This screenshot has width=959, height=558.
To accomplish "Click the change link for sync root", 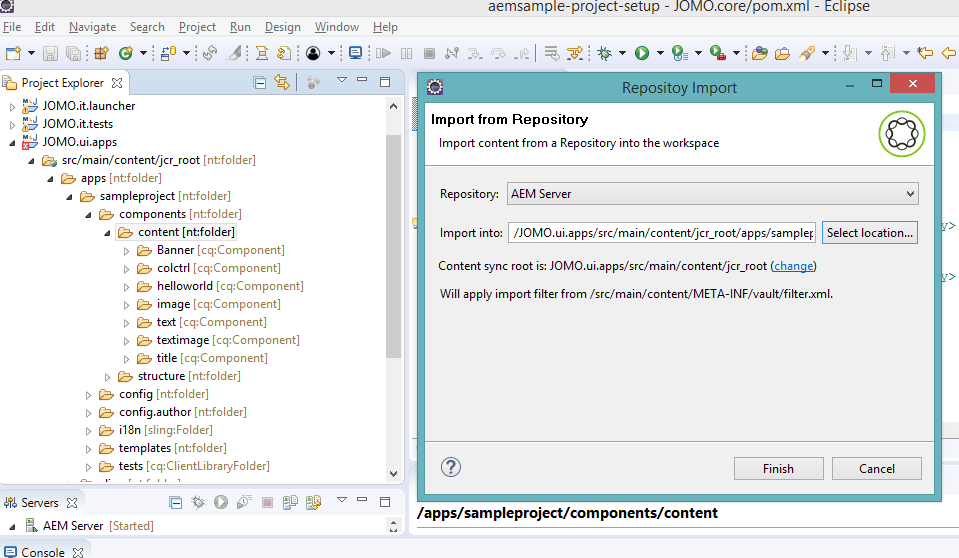I will (794, 266).
